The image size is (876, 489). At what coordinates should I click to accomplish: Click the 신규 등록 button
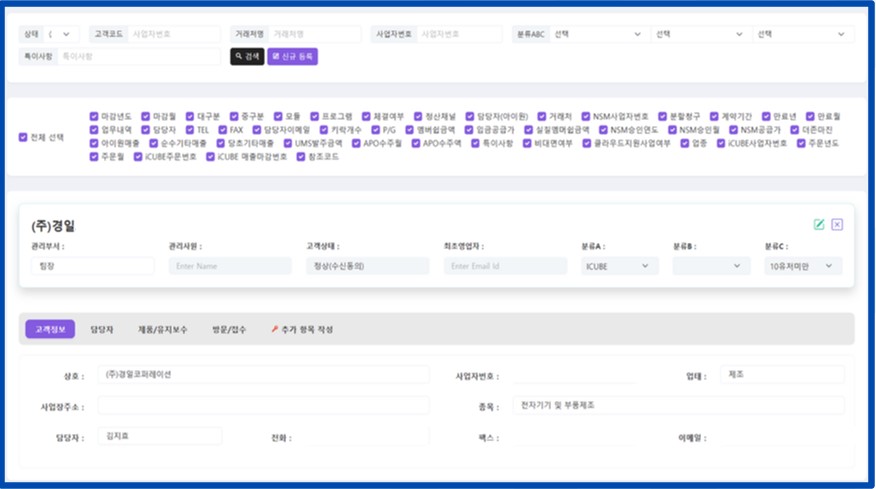tap(292, 57)
